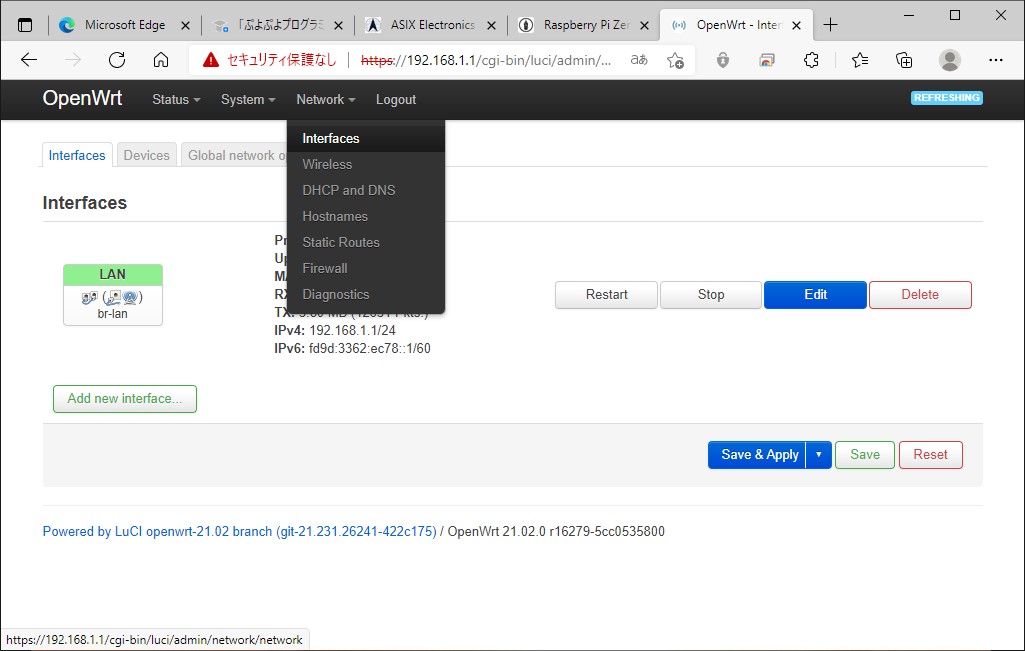
Task: Select the Interfaces page tab
Action: pyautogui.click(x=77, y=156)
